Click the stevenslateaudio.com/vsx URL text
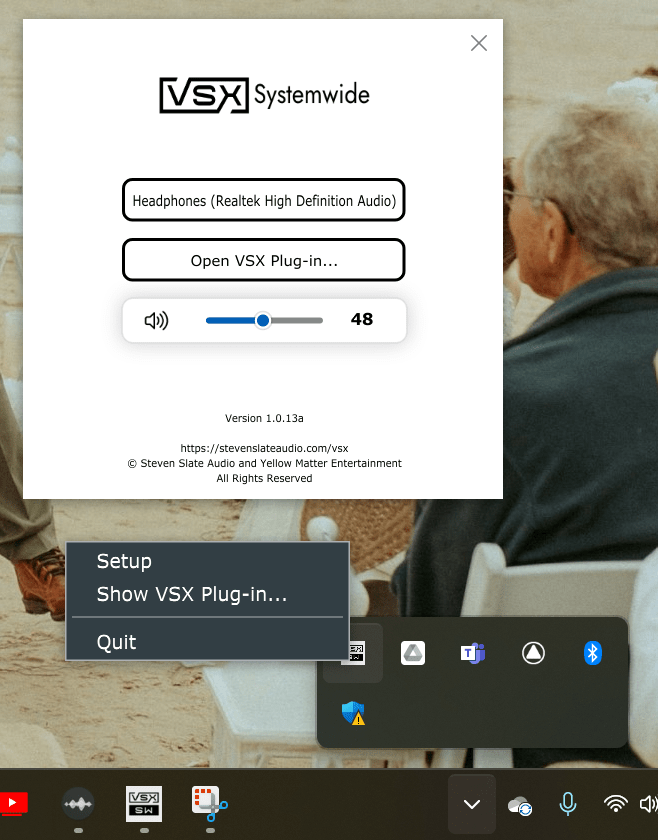 pos(264,448)
